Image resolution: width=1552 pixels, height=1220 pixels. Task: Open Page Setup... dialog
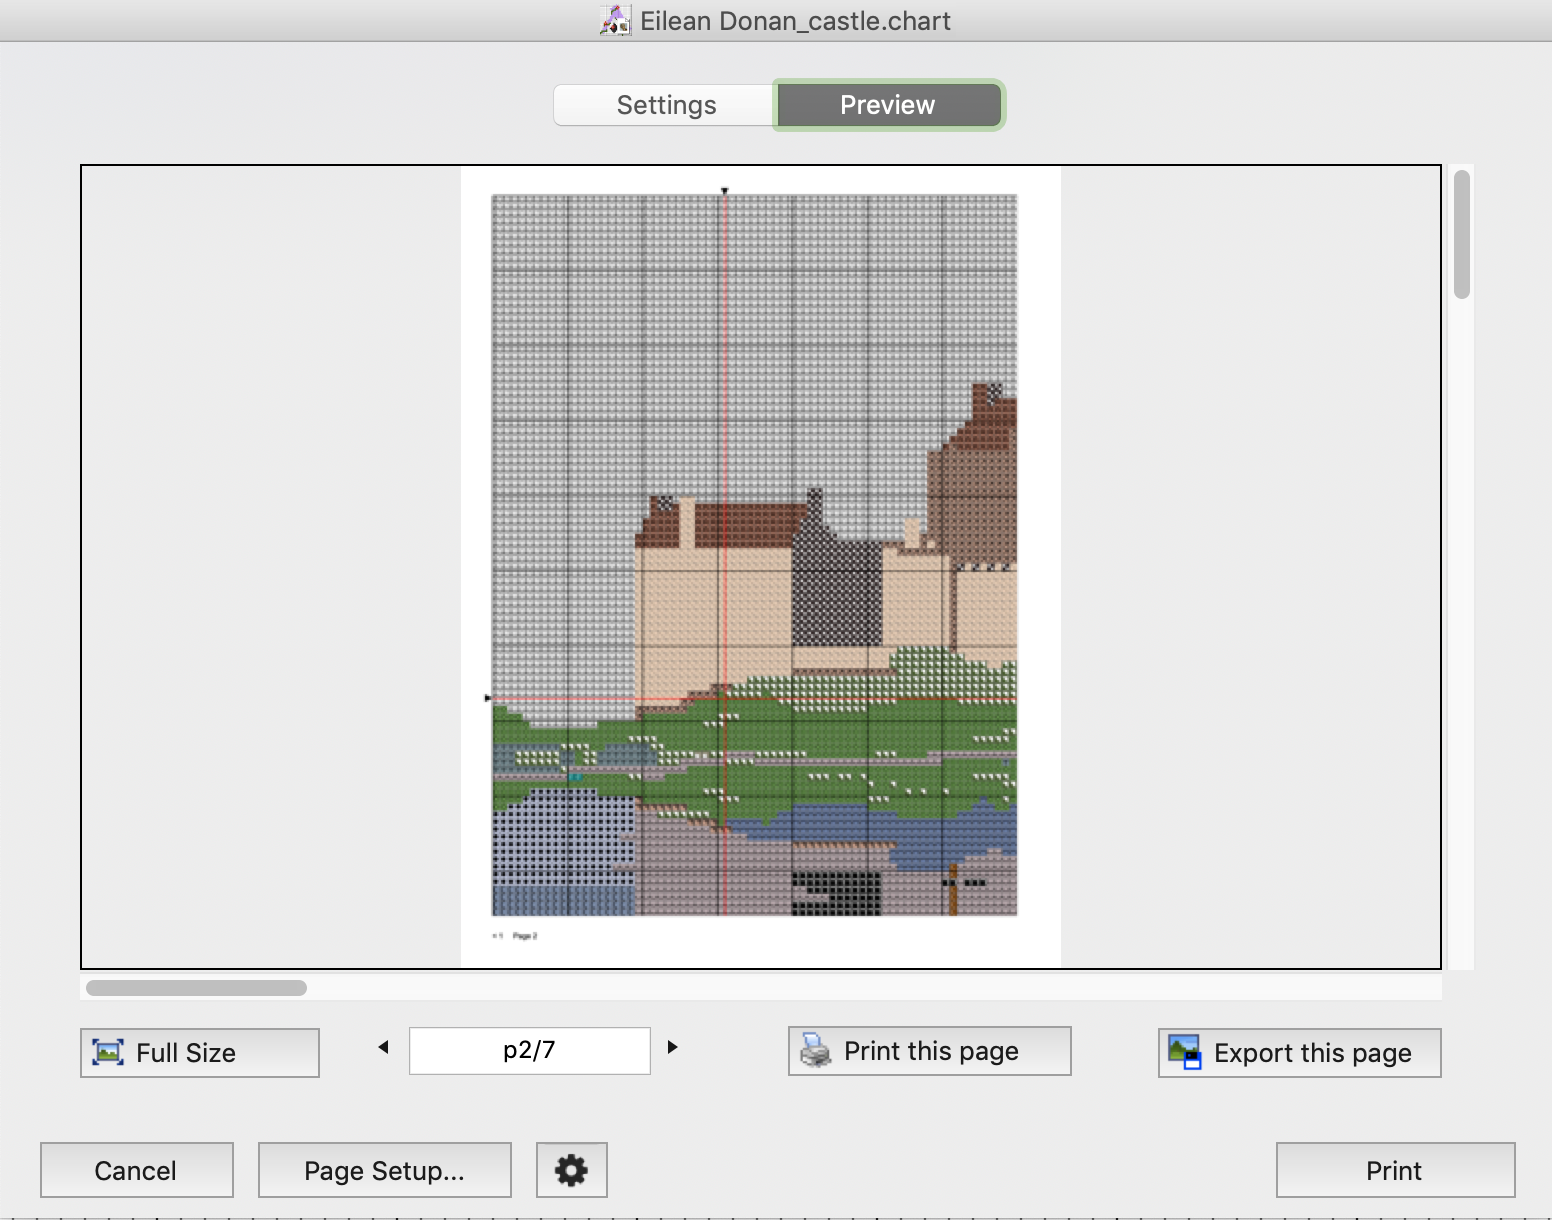coord(384,1170)
